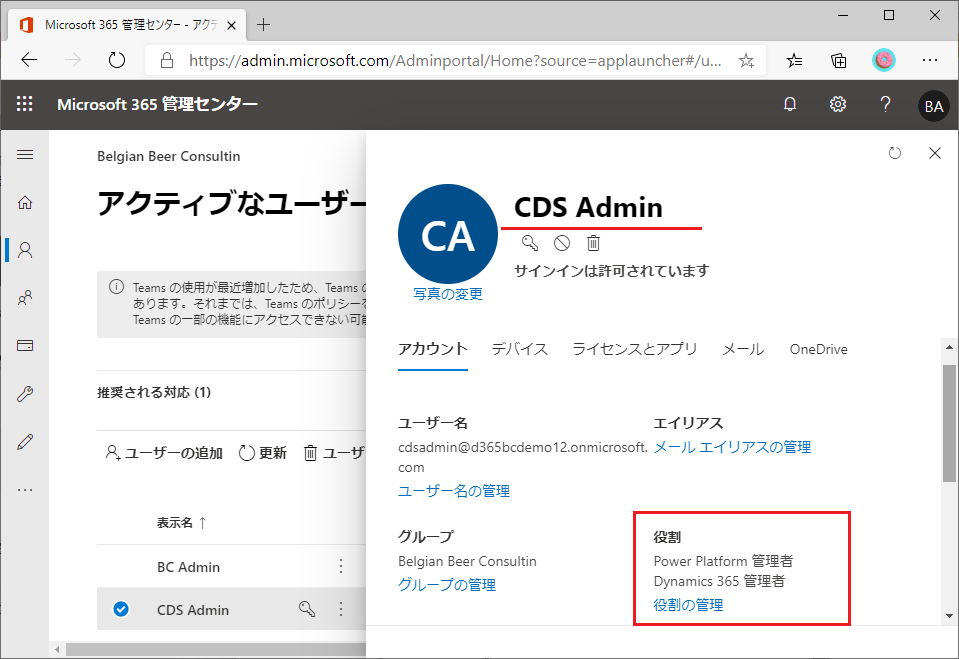Block sign-in icon under CDS Admin
The height and width of the screenshot is (659, 959).
[x=561, y=243]
